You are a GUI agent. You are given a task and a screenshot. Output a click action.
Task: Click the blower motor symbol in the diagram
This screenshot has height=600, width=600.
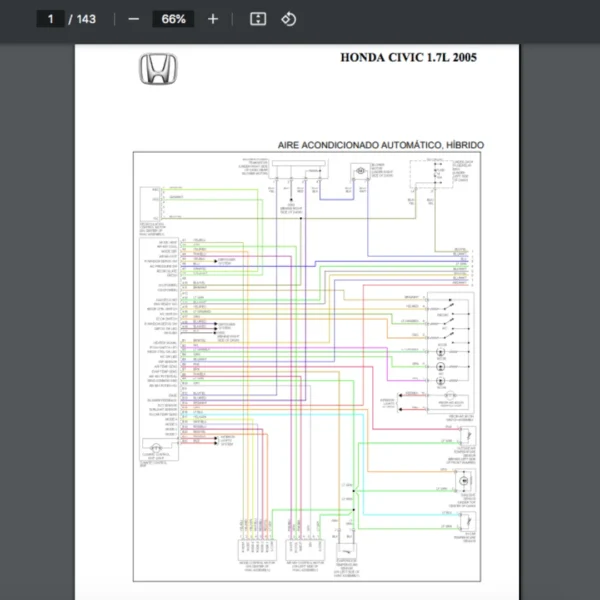359,173
